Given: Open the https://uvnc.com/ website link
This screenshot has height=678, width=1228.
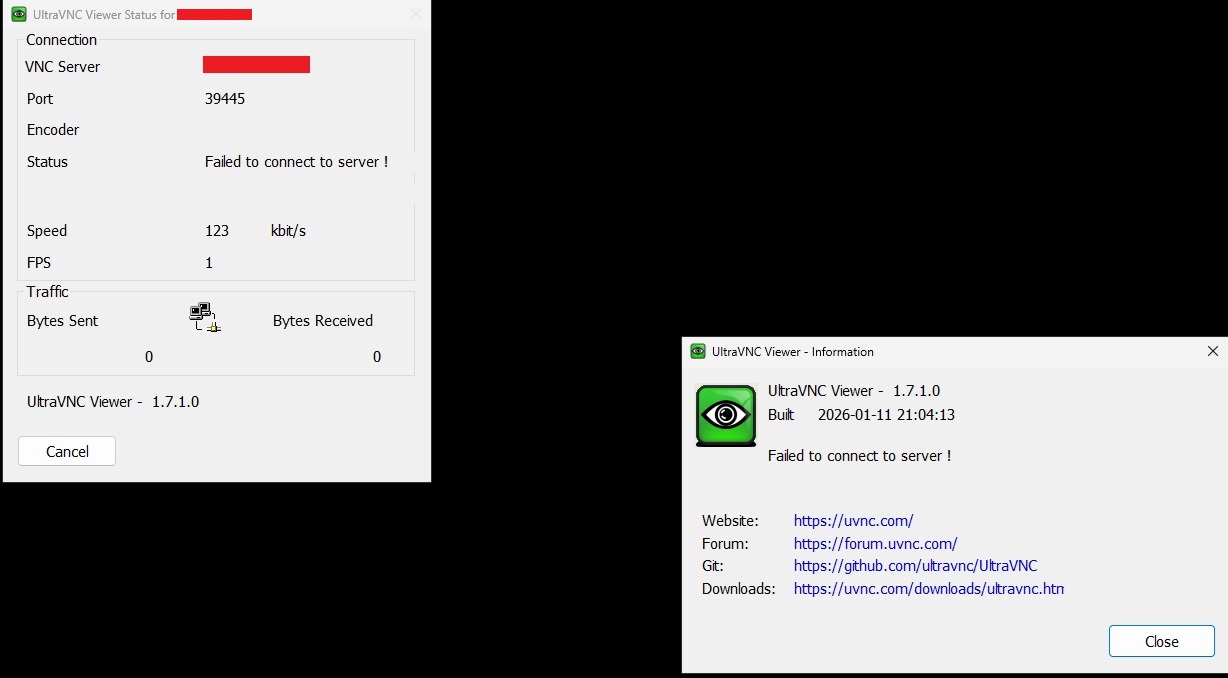Looking at the screenshot, I should click(x=853, y=521).
